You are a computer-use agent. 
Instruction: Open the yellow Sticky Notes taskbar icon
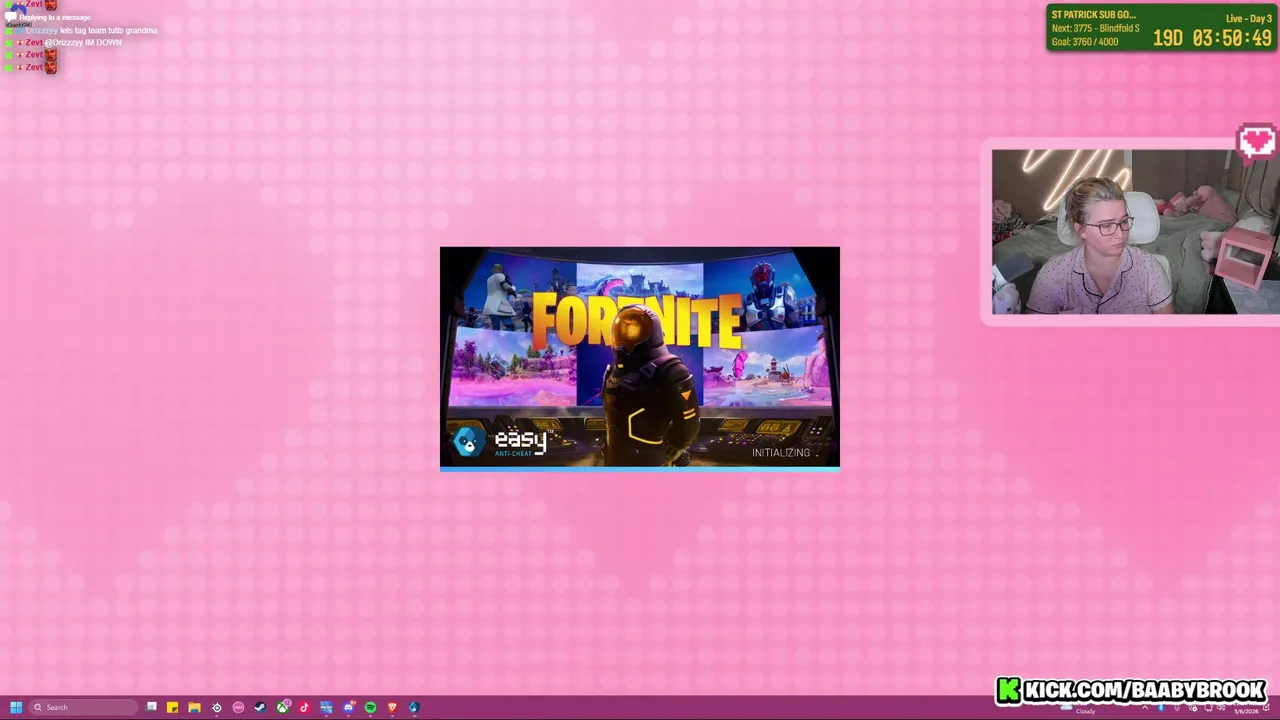pos(172,708)
